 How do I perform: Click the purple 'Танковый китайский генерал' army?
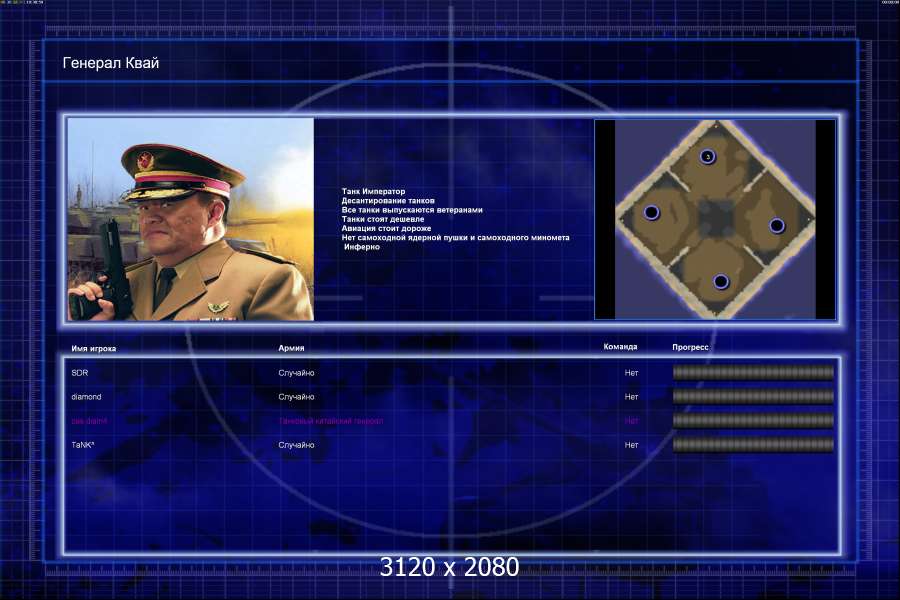pyautogui.click(x=331, y=421)
